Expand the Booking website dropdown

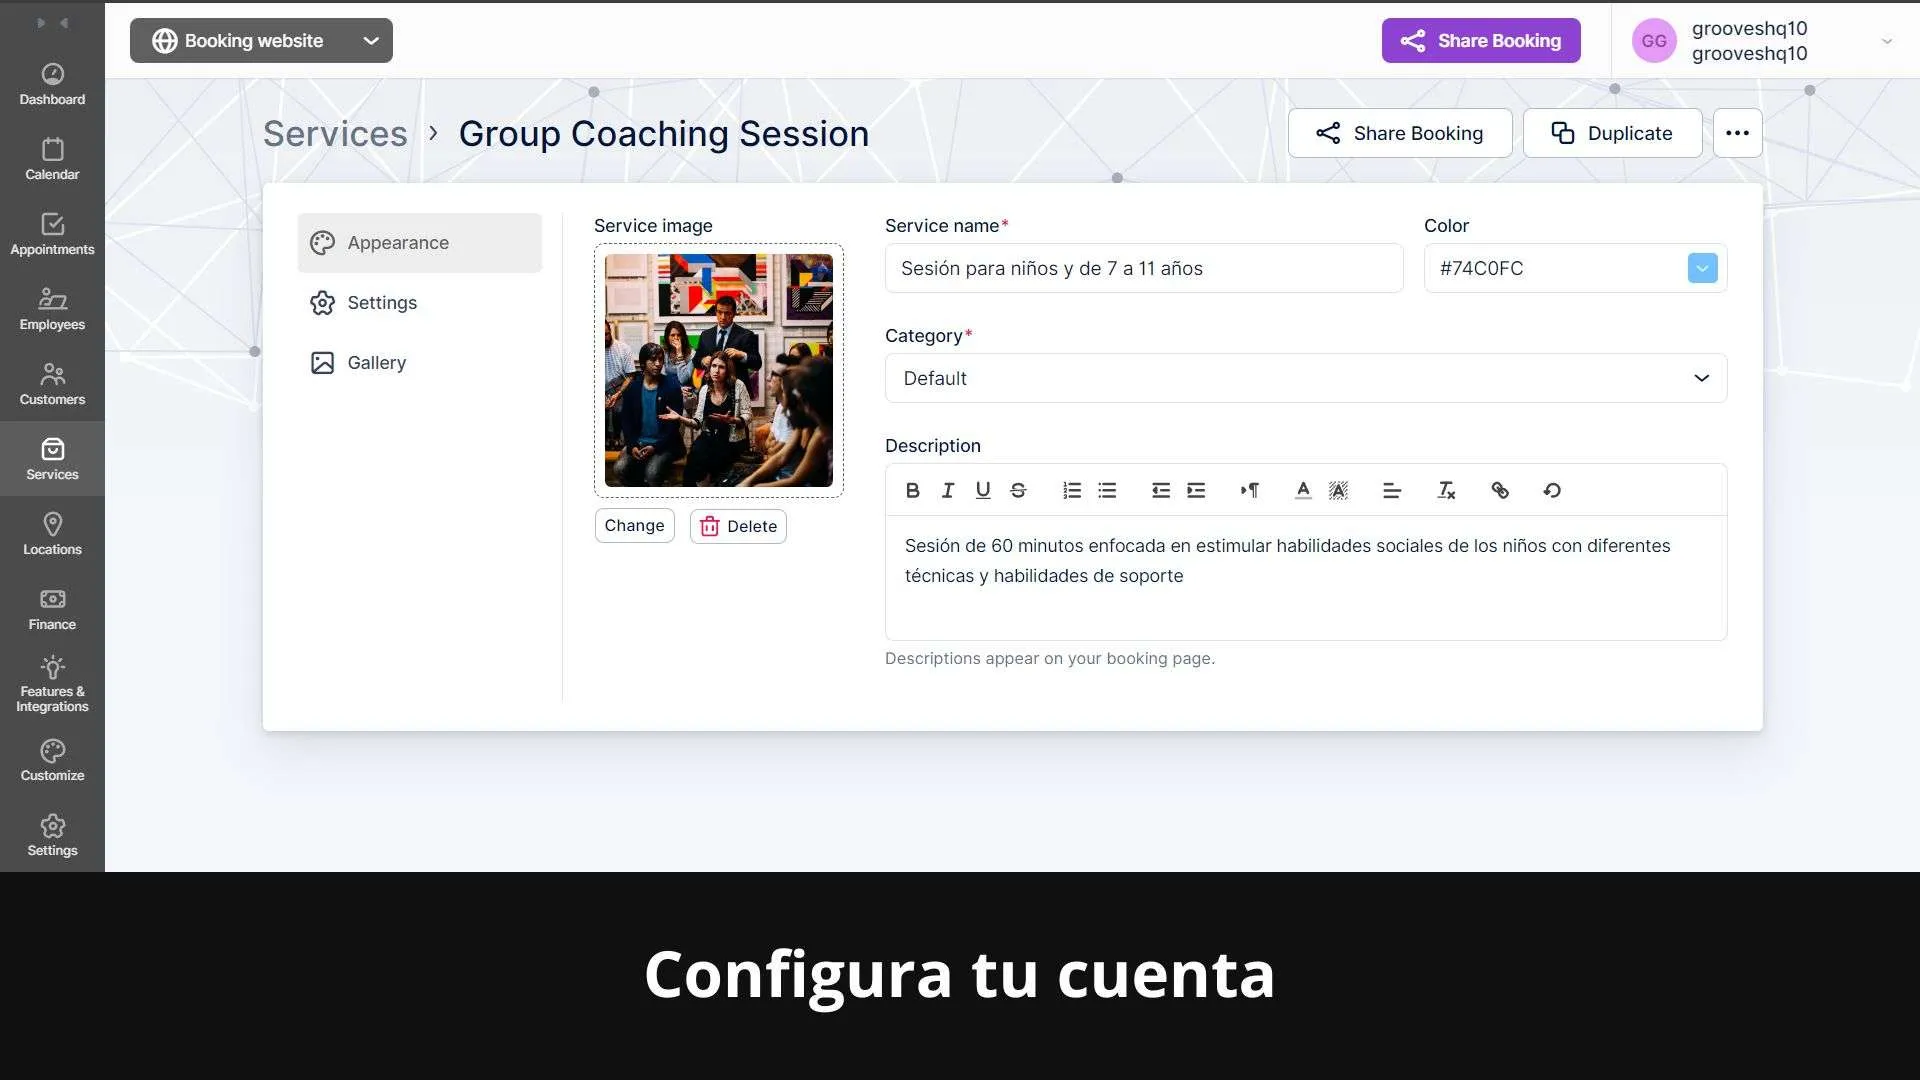point(371,40)
